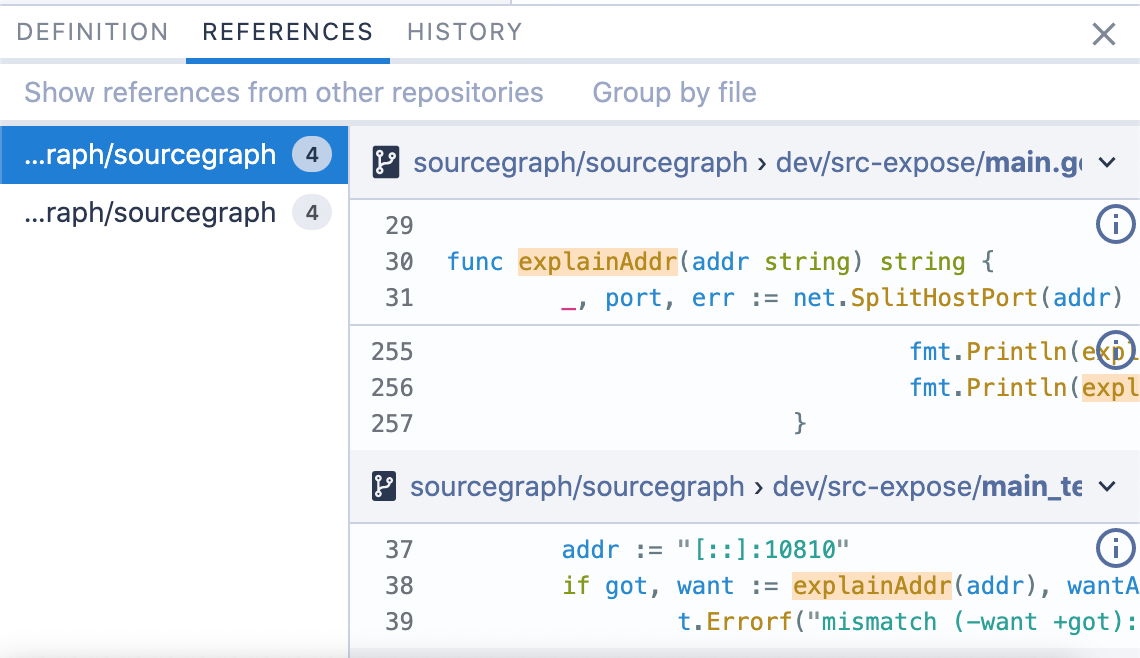Image resolution: width=1140 pixels, height=658 pixels.
Task: Collapse the main_test file results
Action: point(1107,486)
